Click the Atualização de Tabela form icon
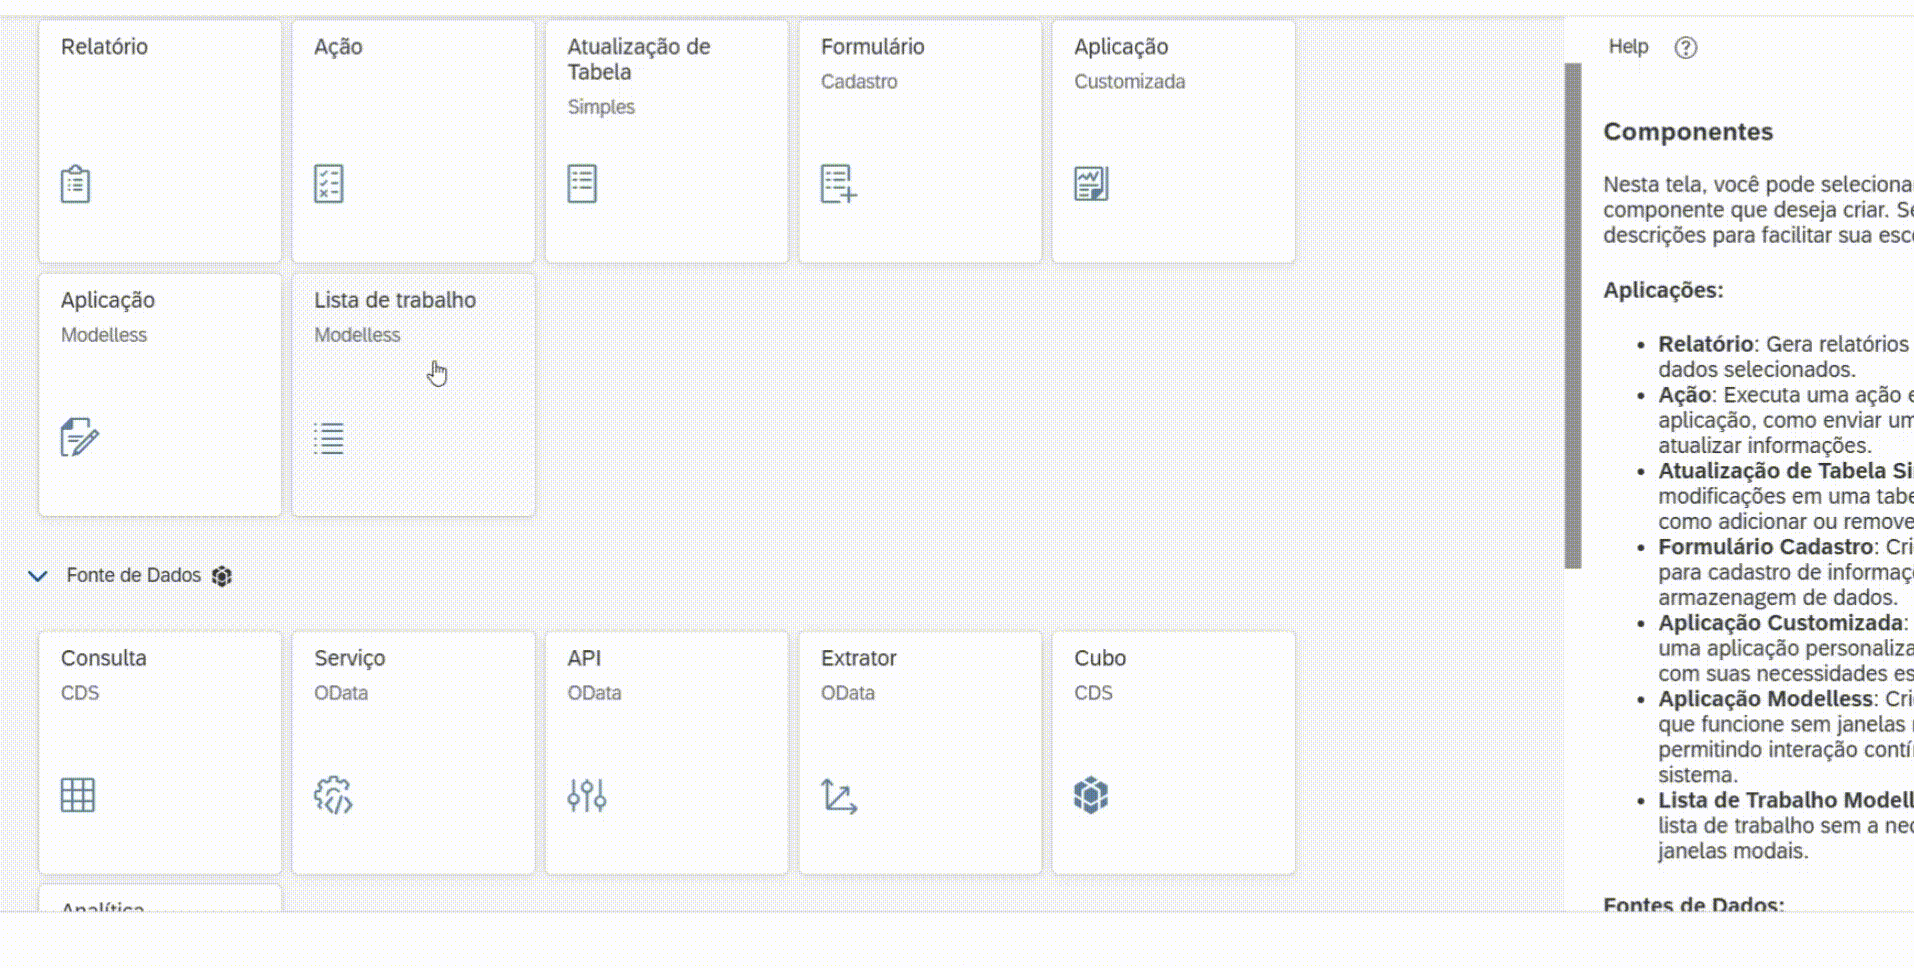1914x968 pixels. coord(582,184)
